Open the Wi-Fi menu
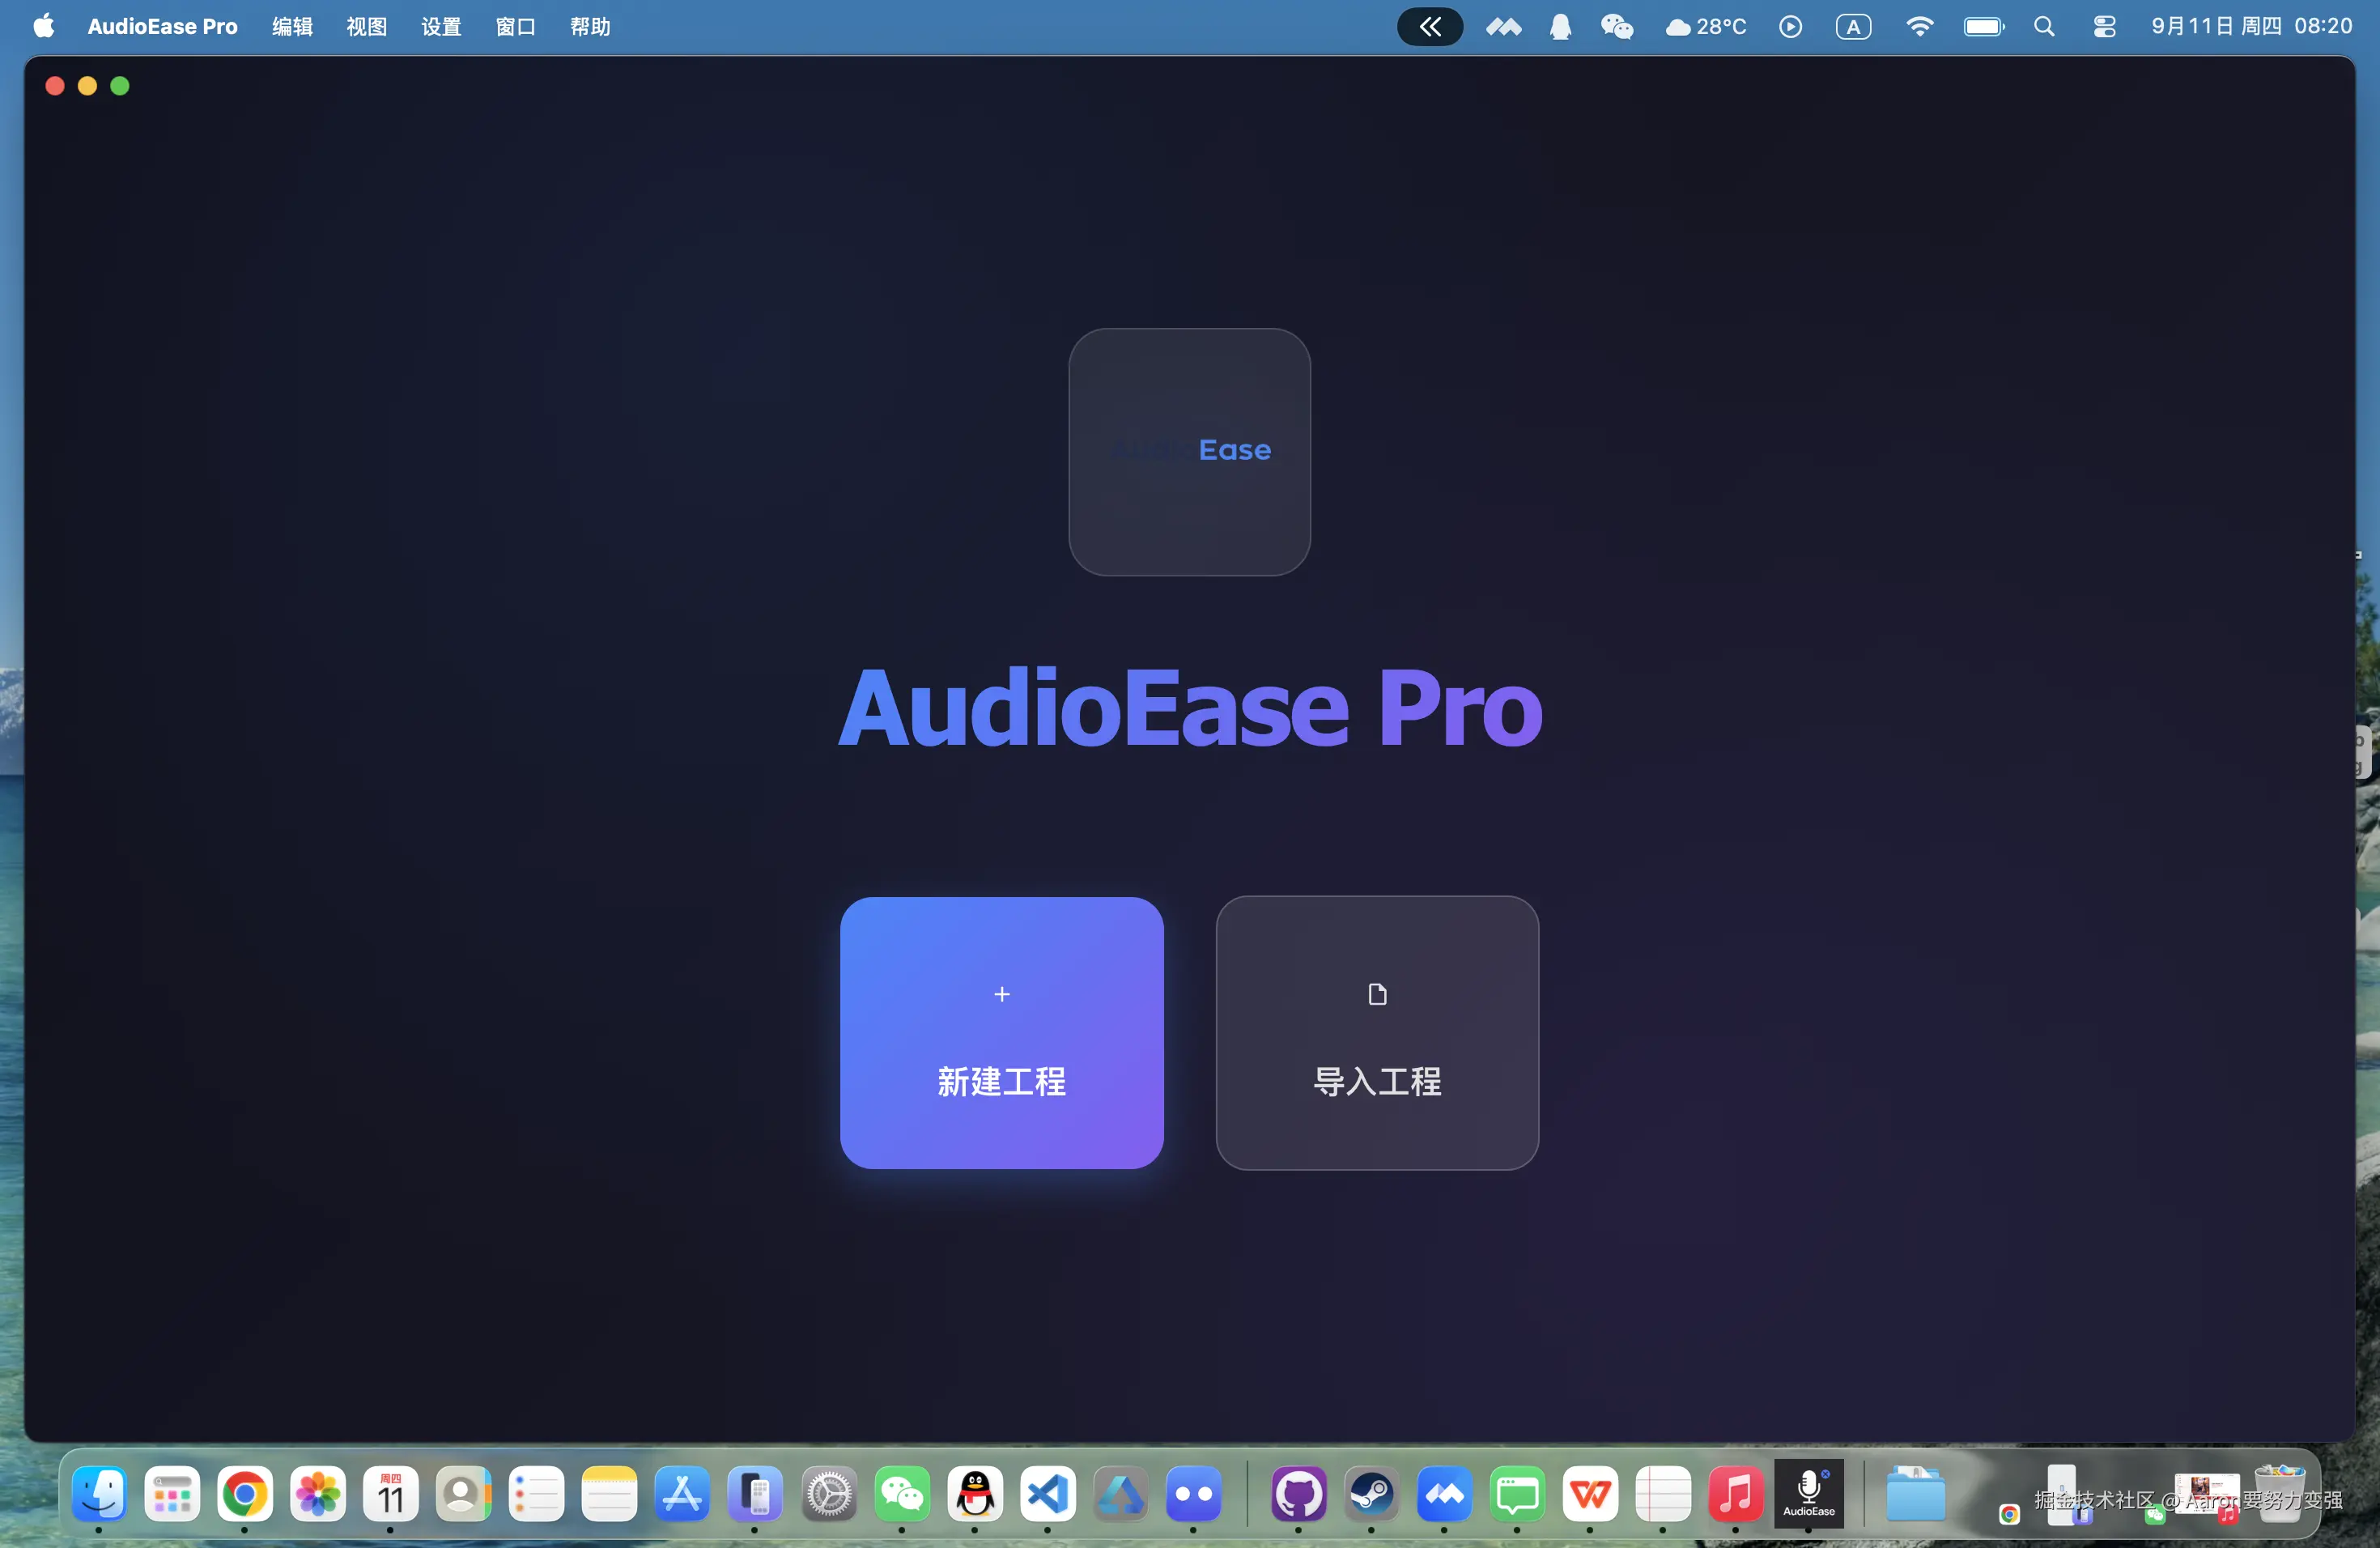Screen dimensions: 2380x1548 pyautogui.click(x=1919, y=27)
